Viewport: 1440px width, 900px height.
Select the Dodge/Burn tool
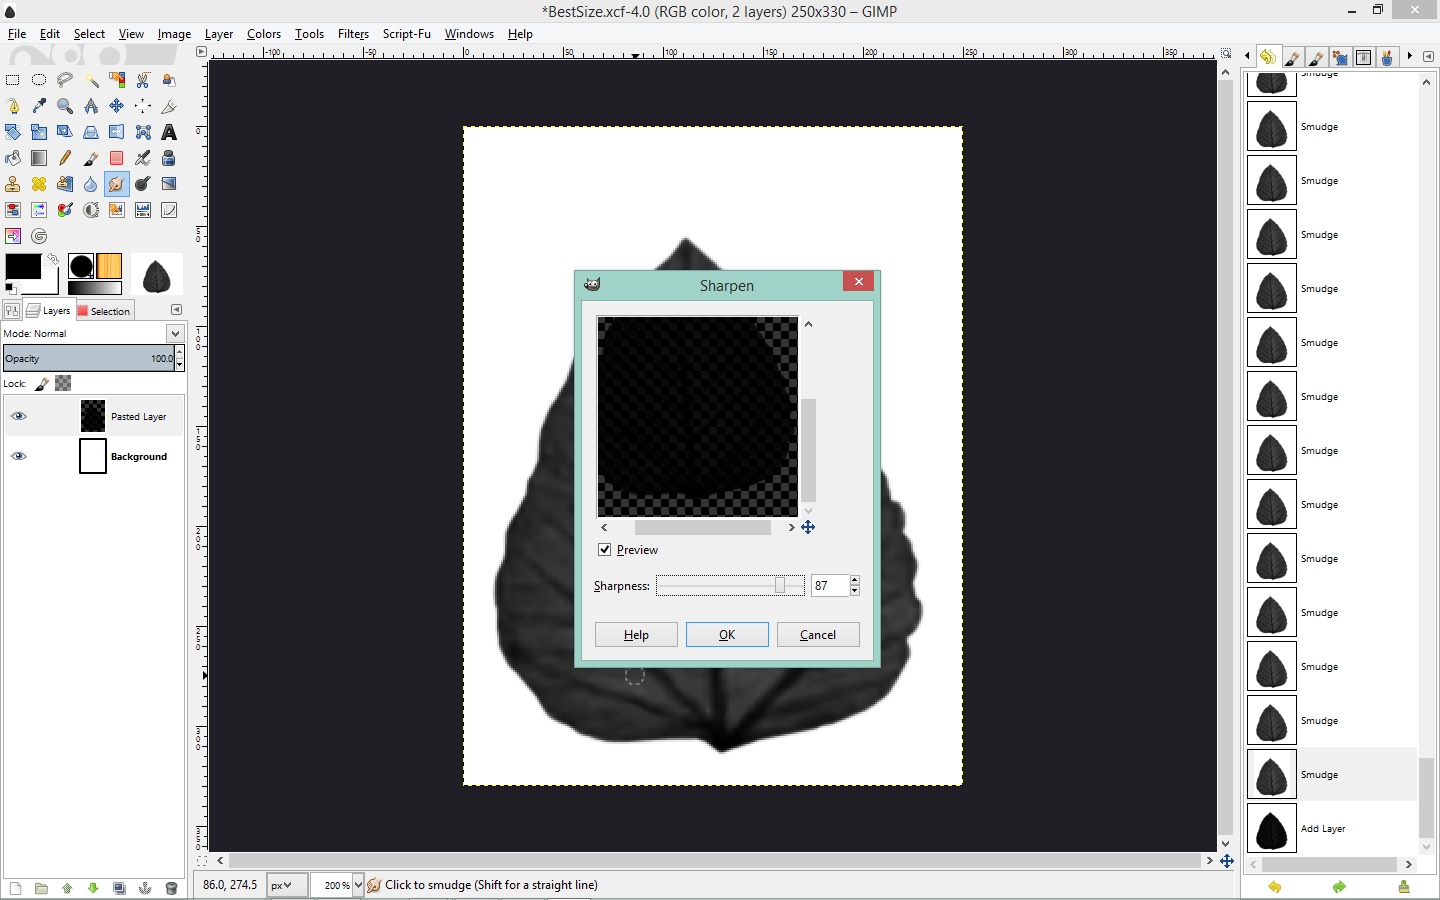click(x=143, y=184)
